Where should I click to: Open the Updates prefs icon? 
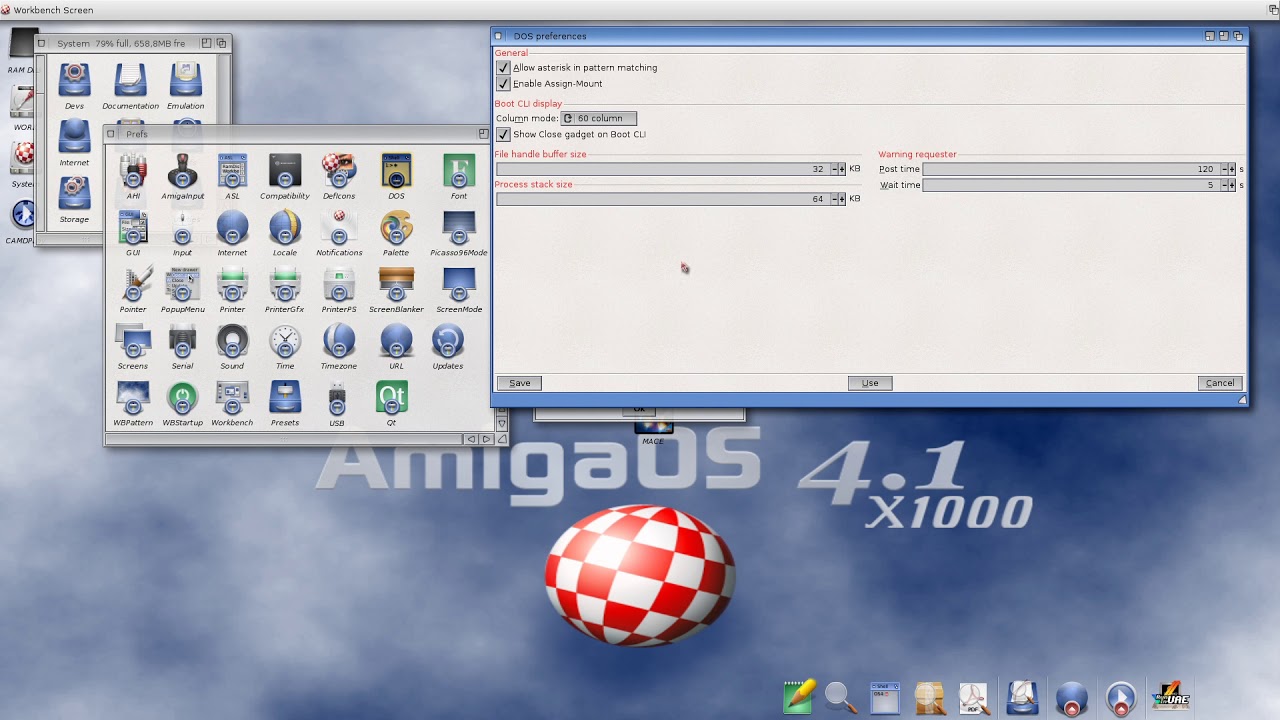coord(447,342)
